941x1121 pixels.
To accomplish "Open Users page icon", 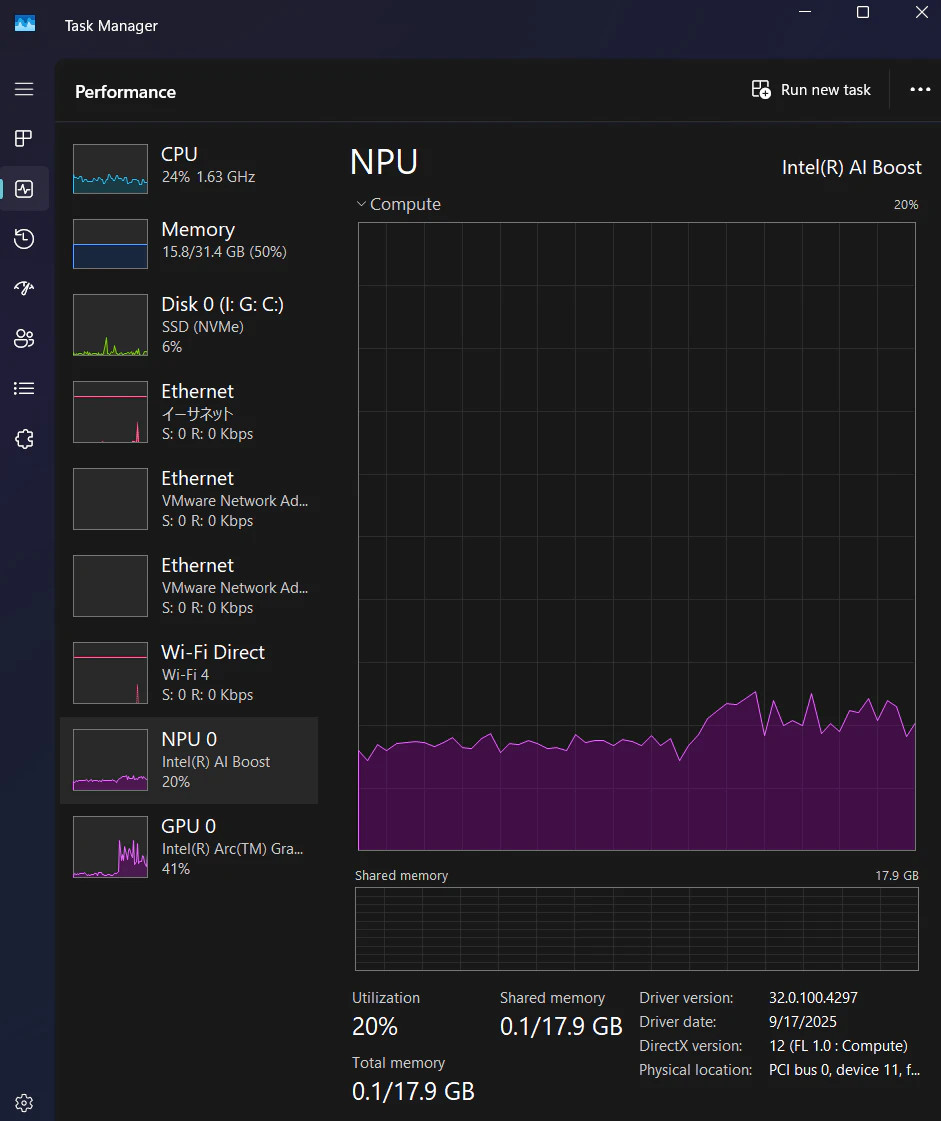I will pos(24,338).
